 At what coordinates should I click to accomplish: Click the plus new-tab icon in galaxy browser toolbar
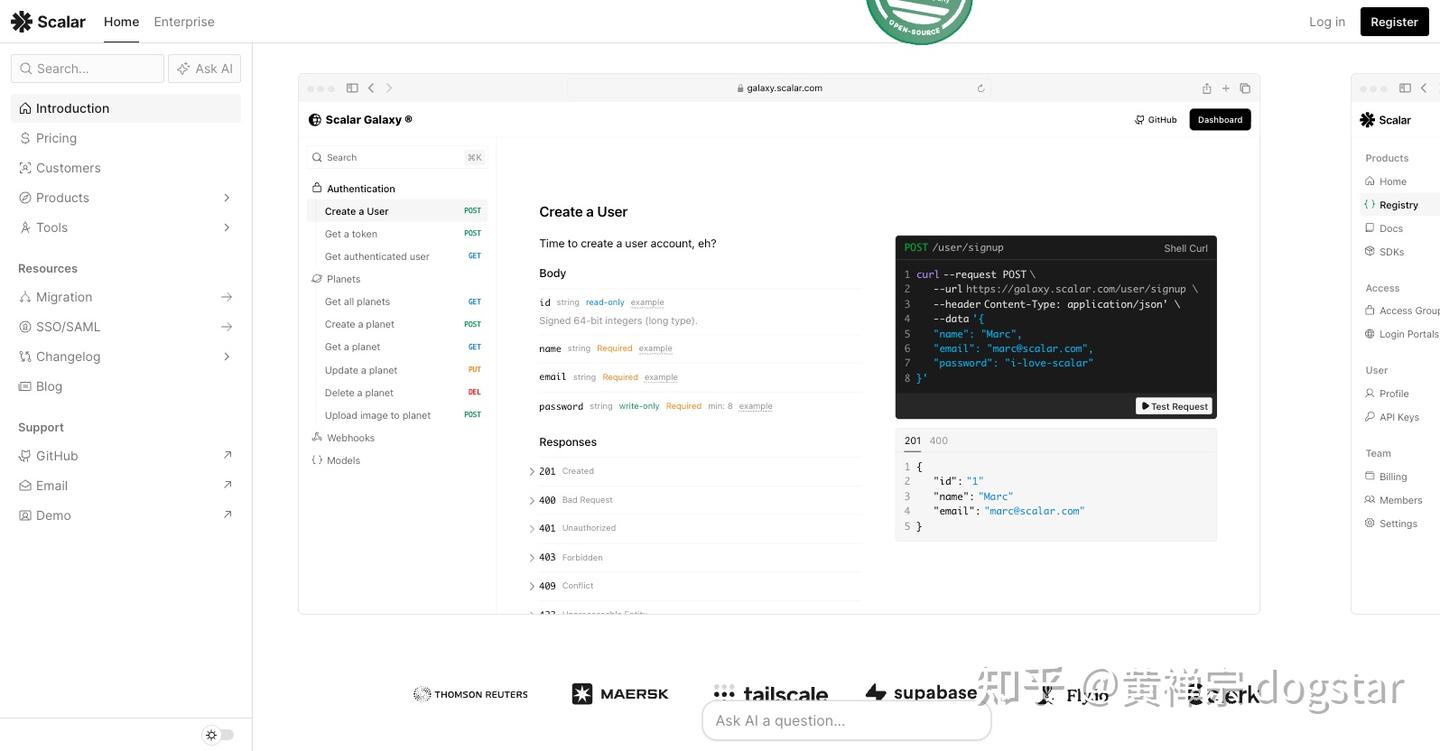pos(1226,88)
